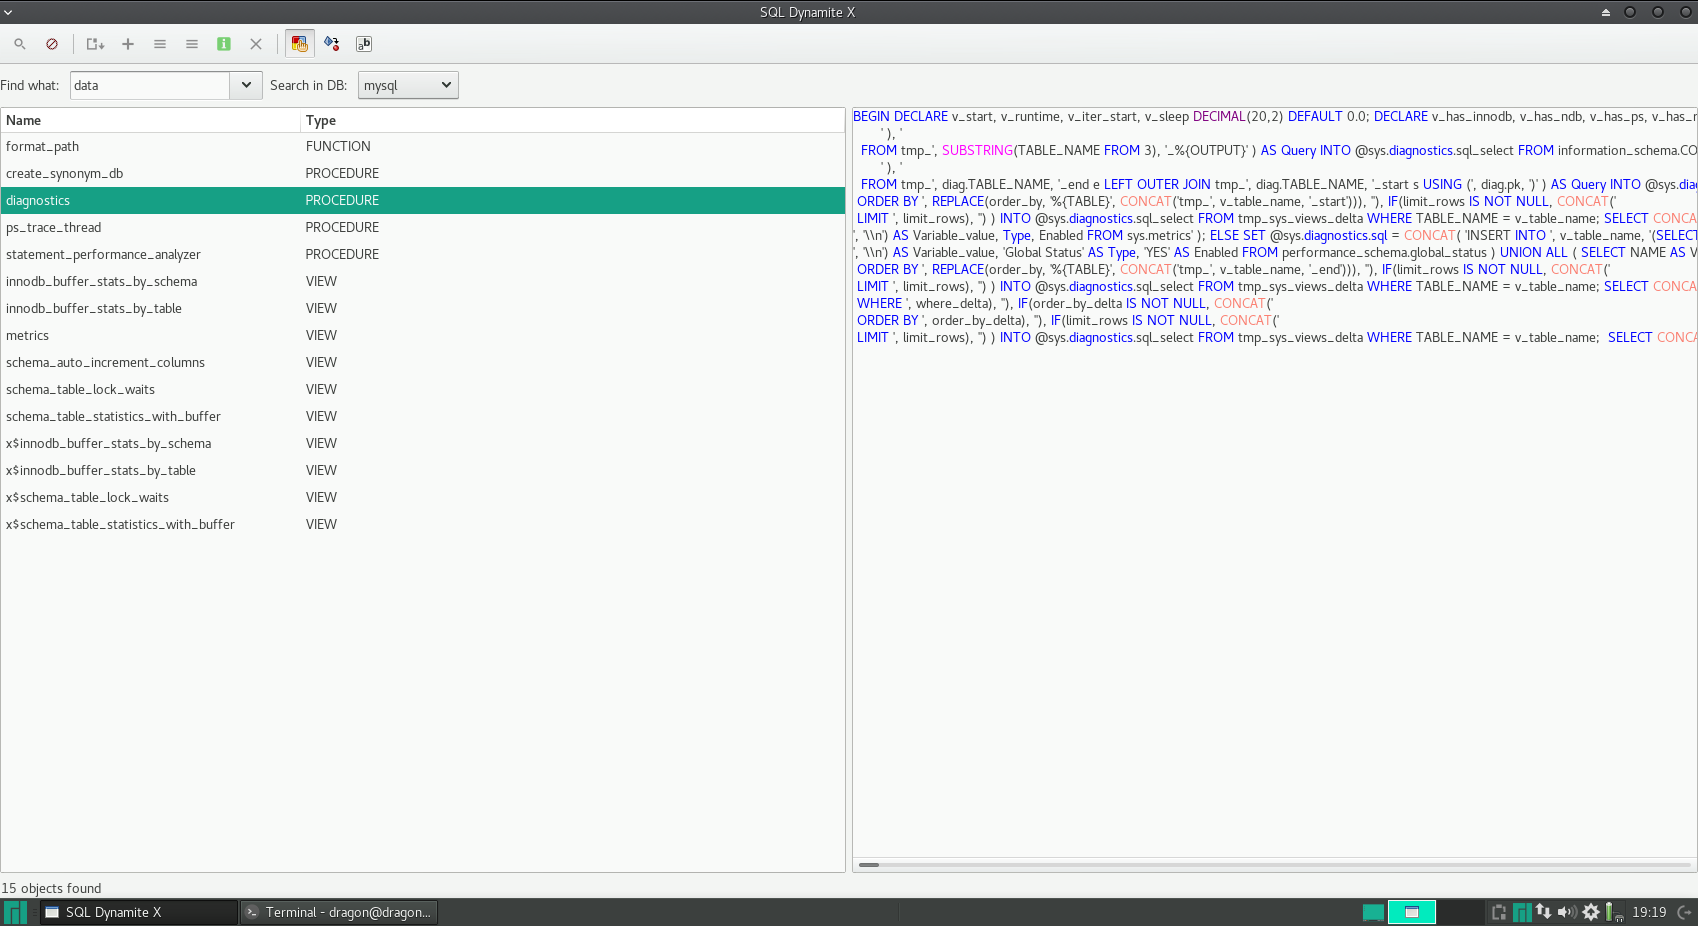Click the red stop/cancel search icon
The image size is (1698, 926).
(52, 44)
